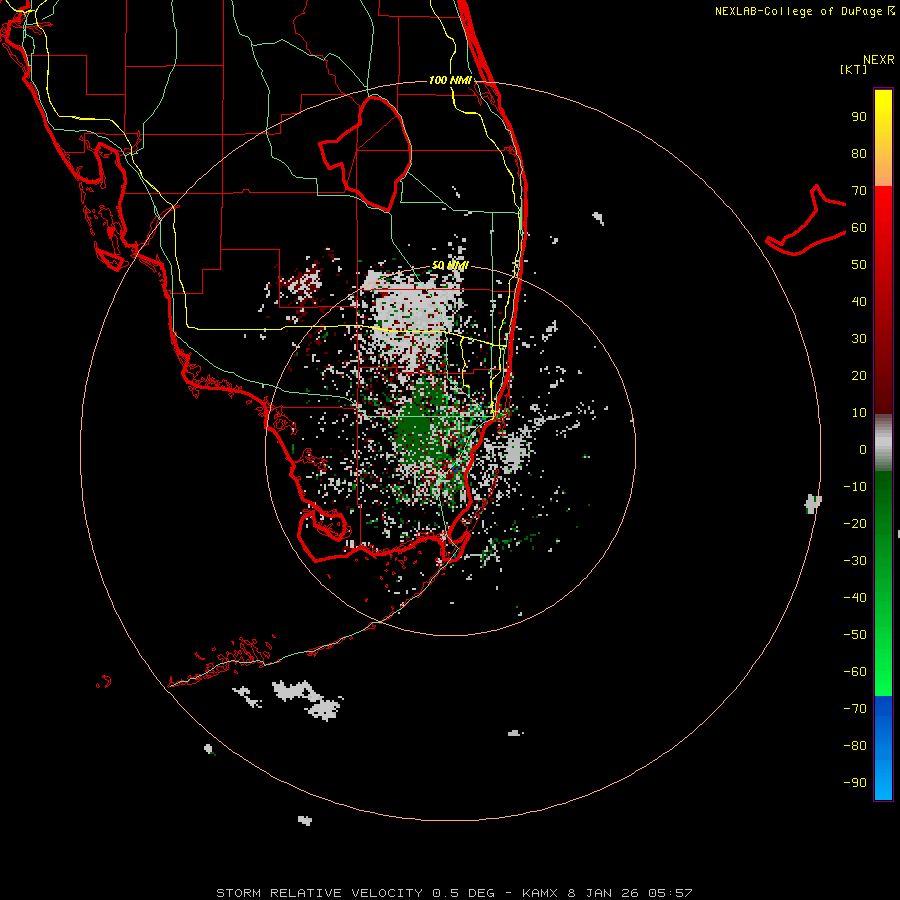Screen dimensions: 900x900
Task: Select the positive 10 scale label
Action: point(859,413)
